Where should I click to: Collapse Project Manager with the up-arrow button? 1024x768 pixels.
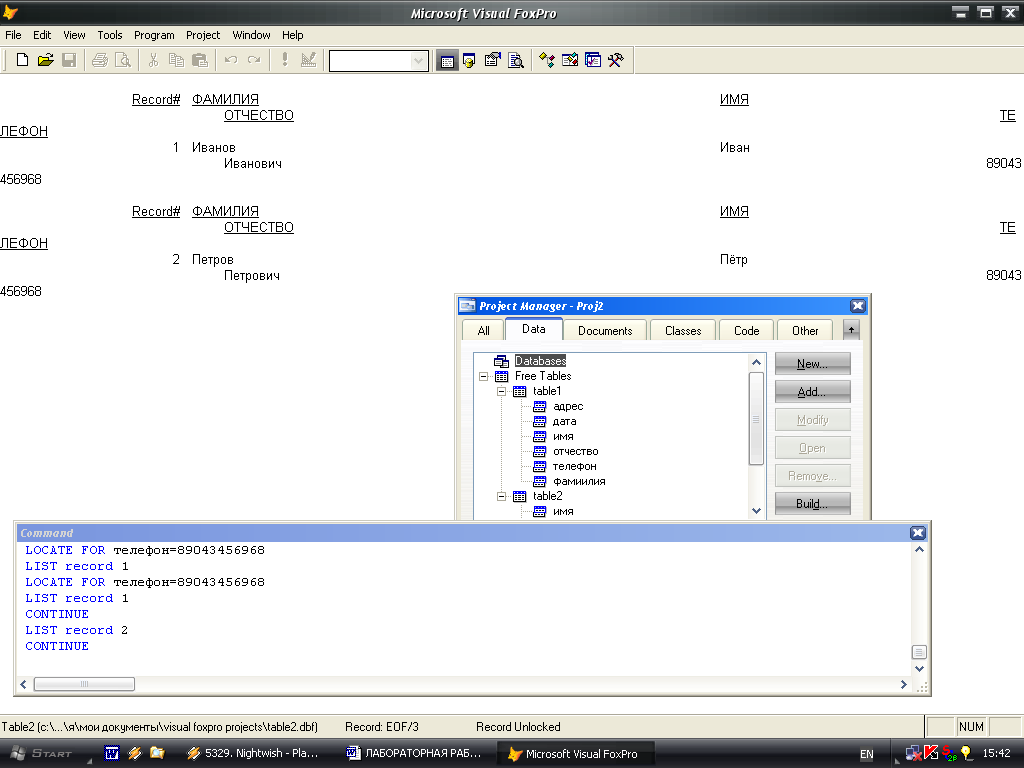point(851,330)
